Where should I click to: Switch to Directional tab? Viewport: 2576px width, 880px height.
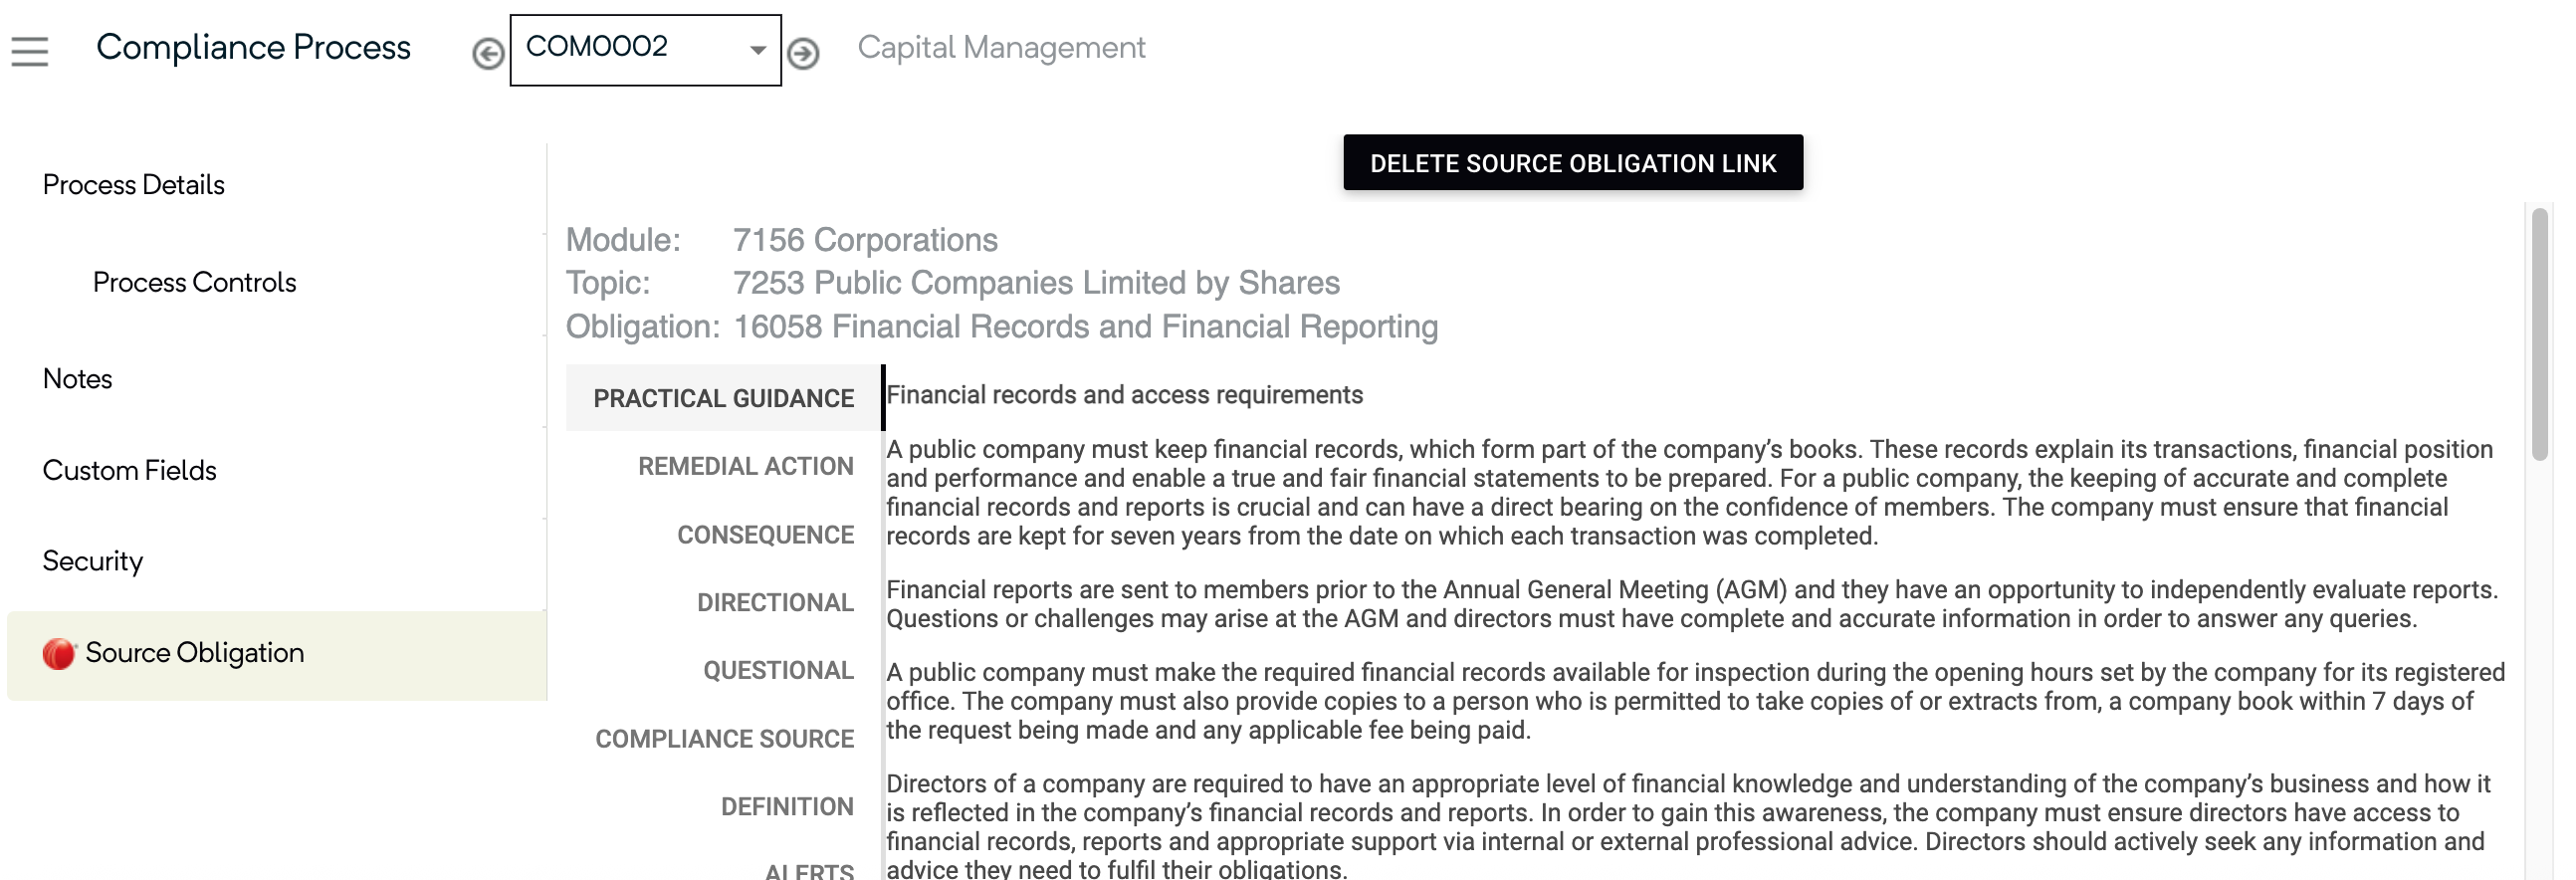775,603
